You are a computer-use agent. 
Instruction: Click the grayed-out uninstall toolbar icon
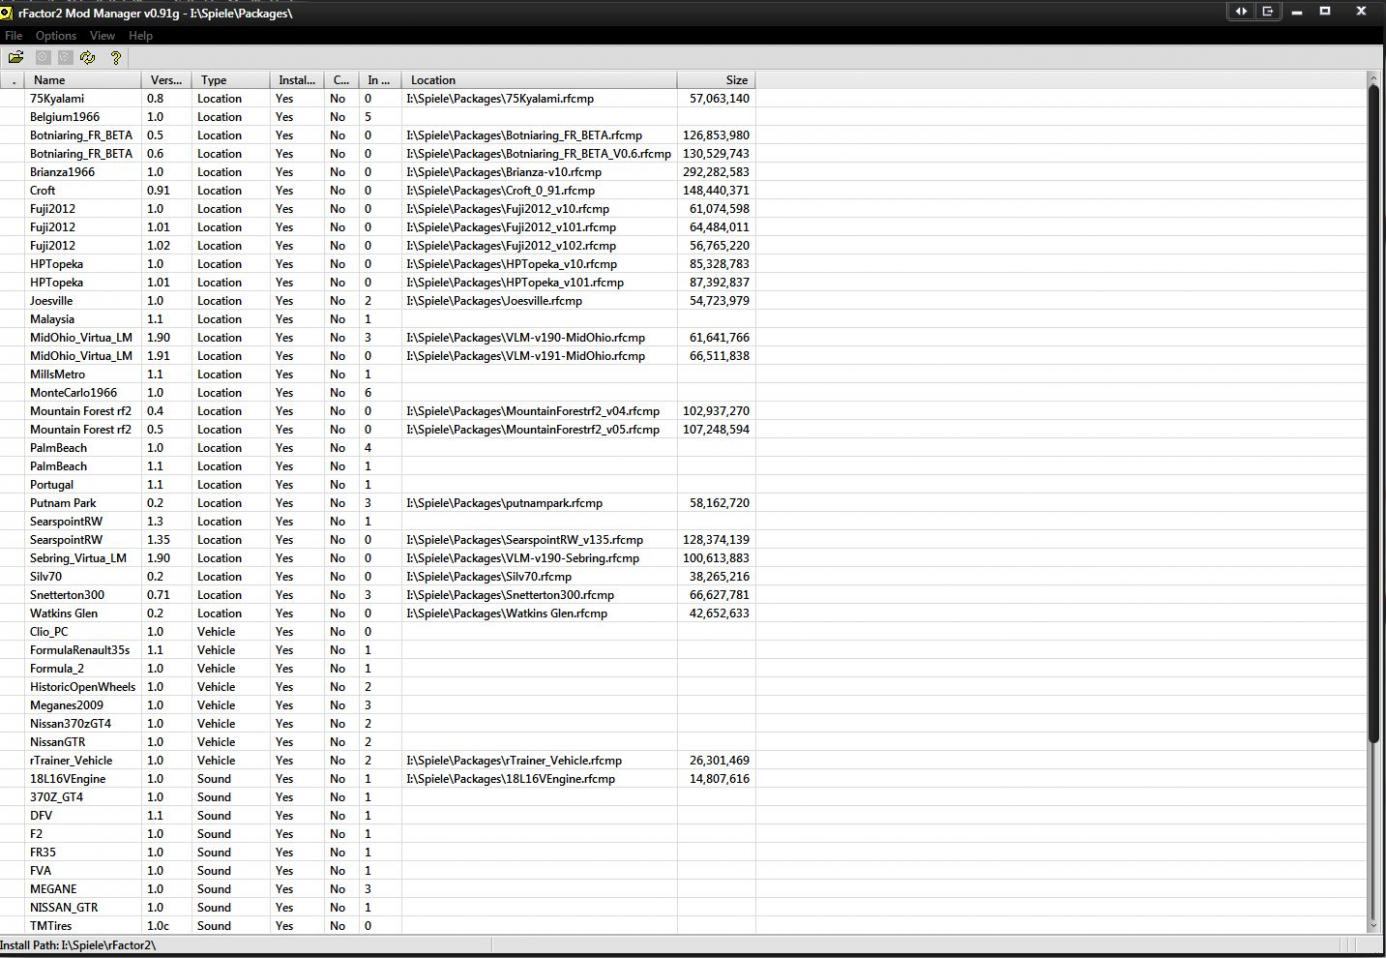point(65,58)
